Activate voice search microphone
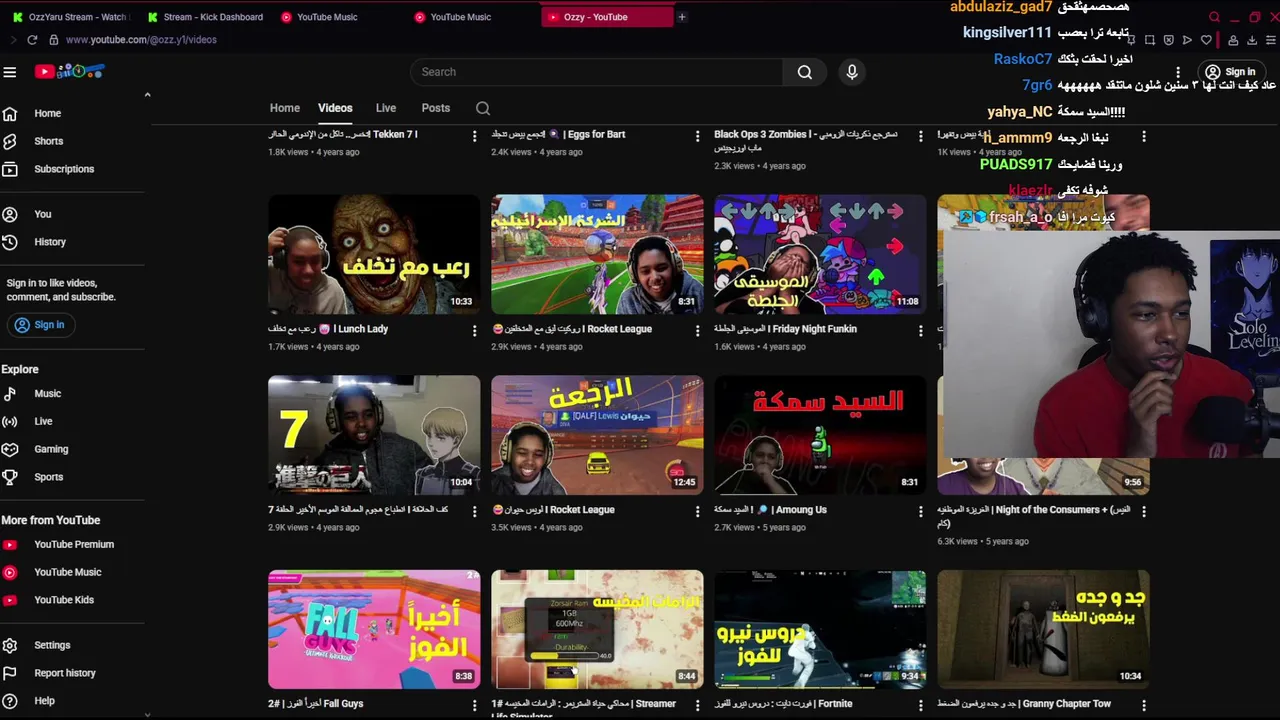This screenshot has width=1280, height=720. coord(852,72)
